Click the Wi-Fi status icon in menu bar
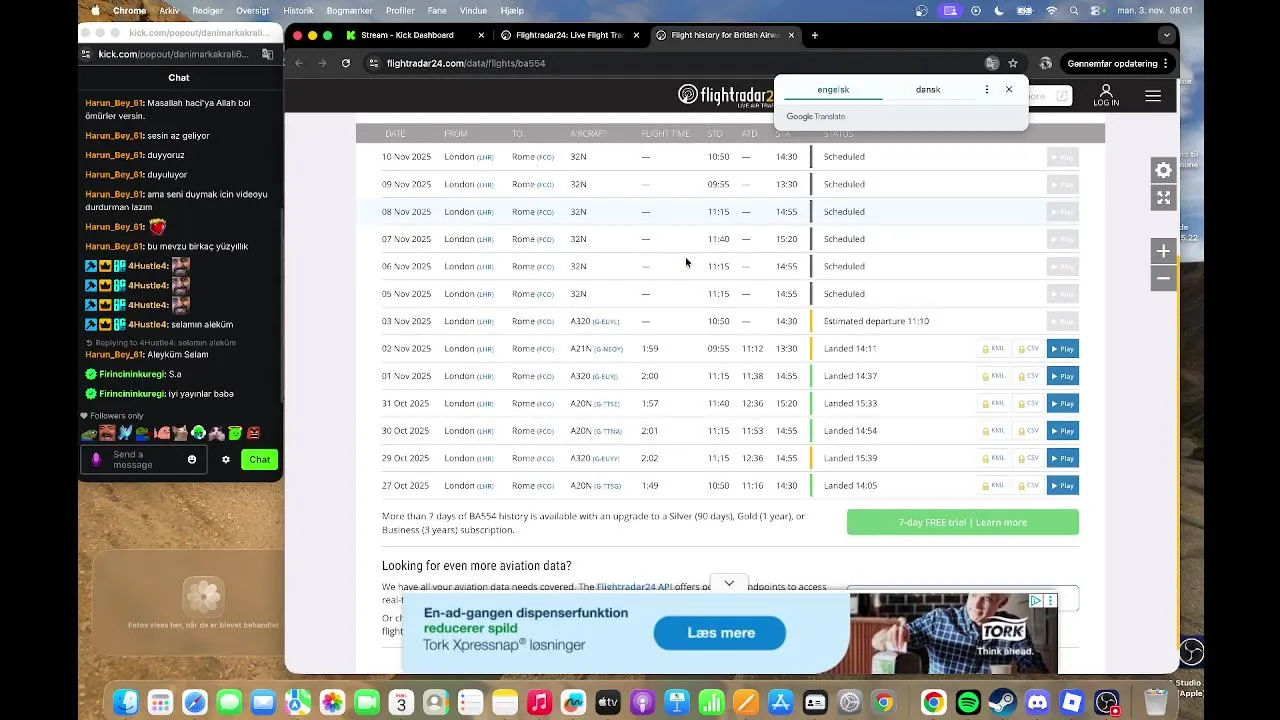 [1051, 11]
